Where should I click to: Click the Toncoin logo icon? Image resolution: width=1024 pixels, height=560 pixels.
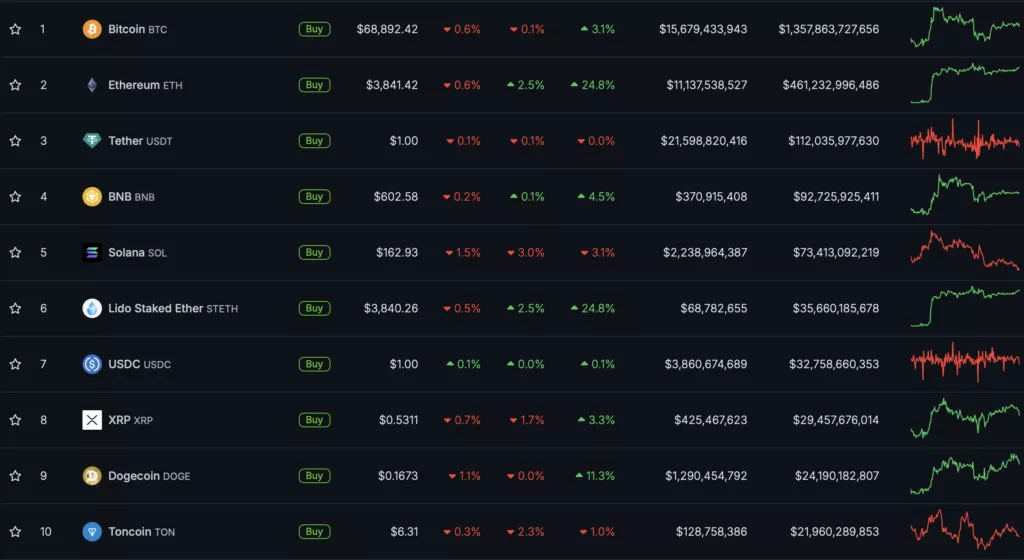pos(92,531)
